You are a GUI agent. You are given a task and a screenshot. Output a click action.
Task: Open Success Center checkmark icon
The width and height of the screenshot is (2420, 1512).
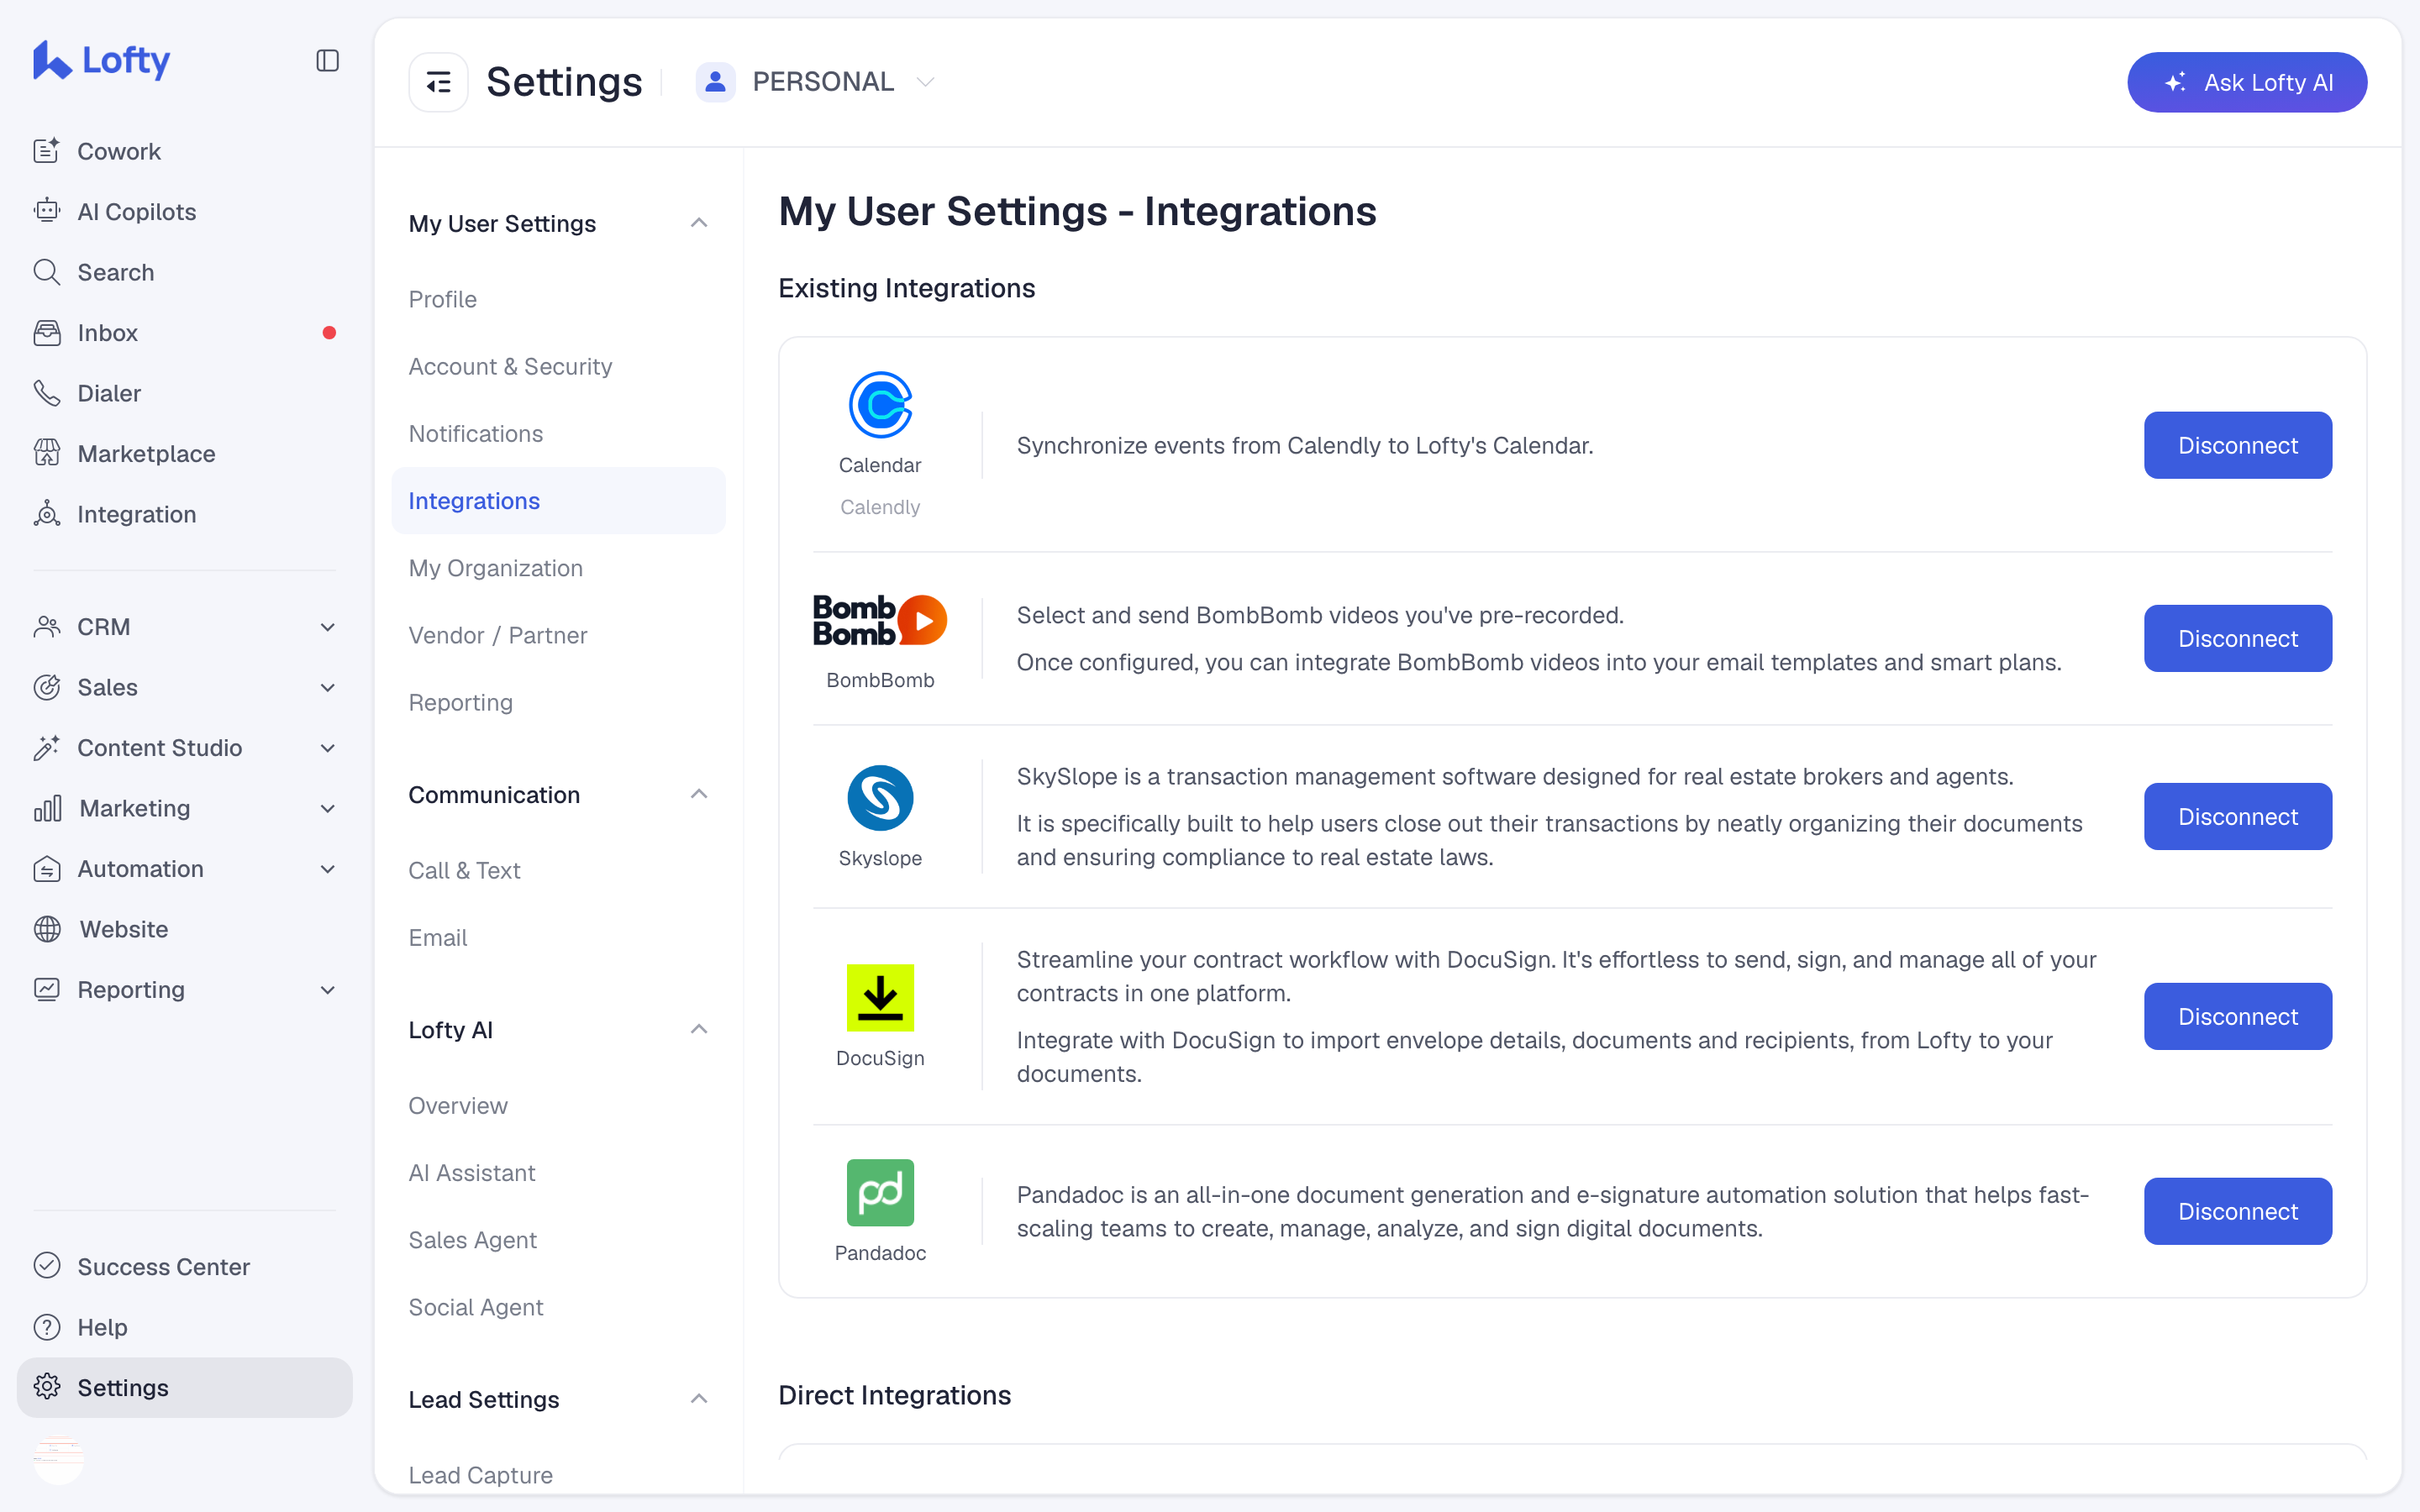click(x=47, y=1266)
